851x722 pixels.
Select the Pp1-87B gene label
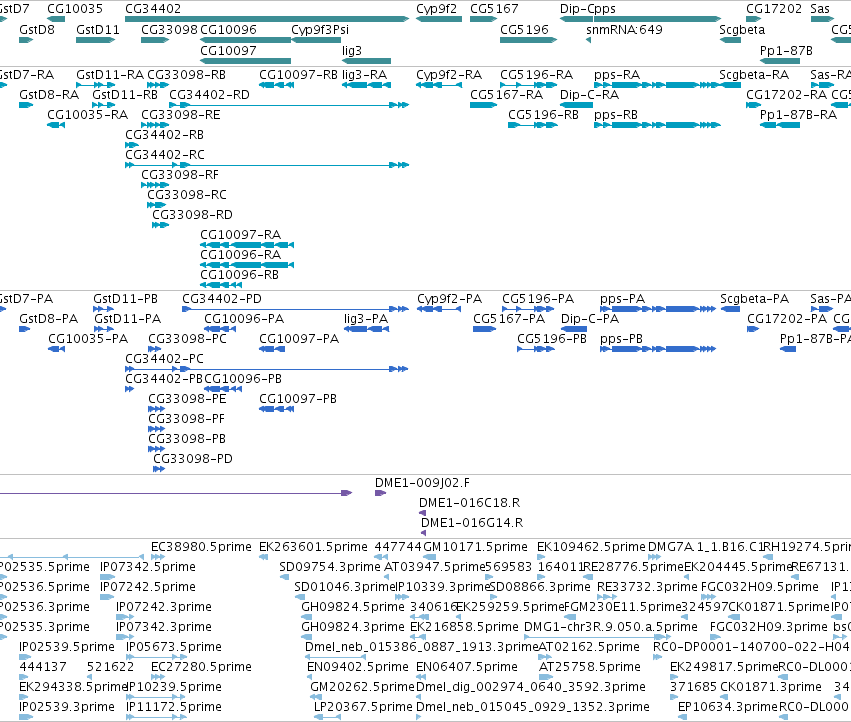click(786, 50)
